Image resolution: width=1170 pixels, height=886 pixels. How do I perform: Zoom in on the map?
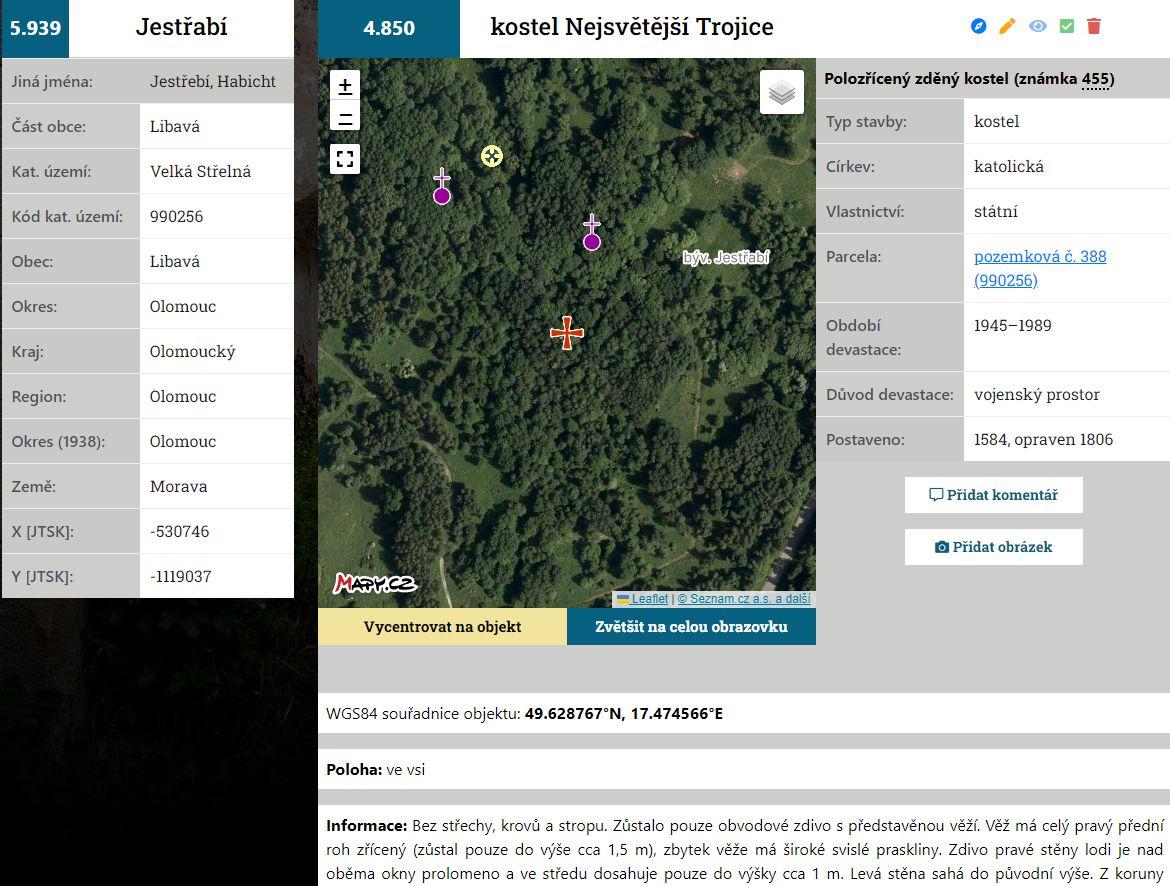pos(345,86)
